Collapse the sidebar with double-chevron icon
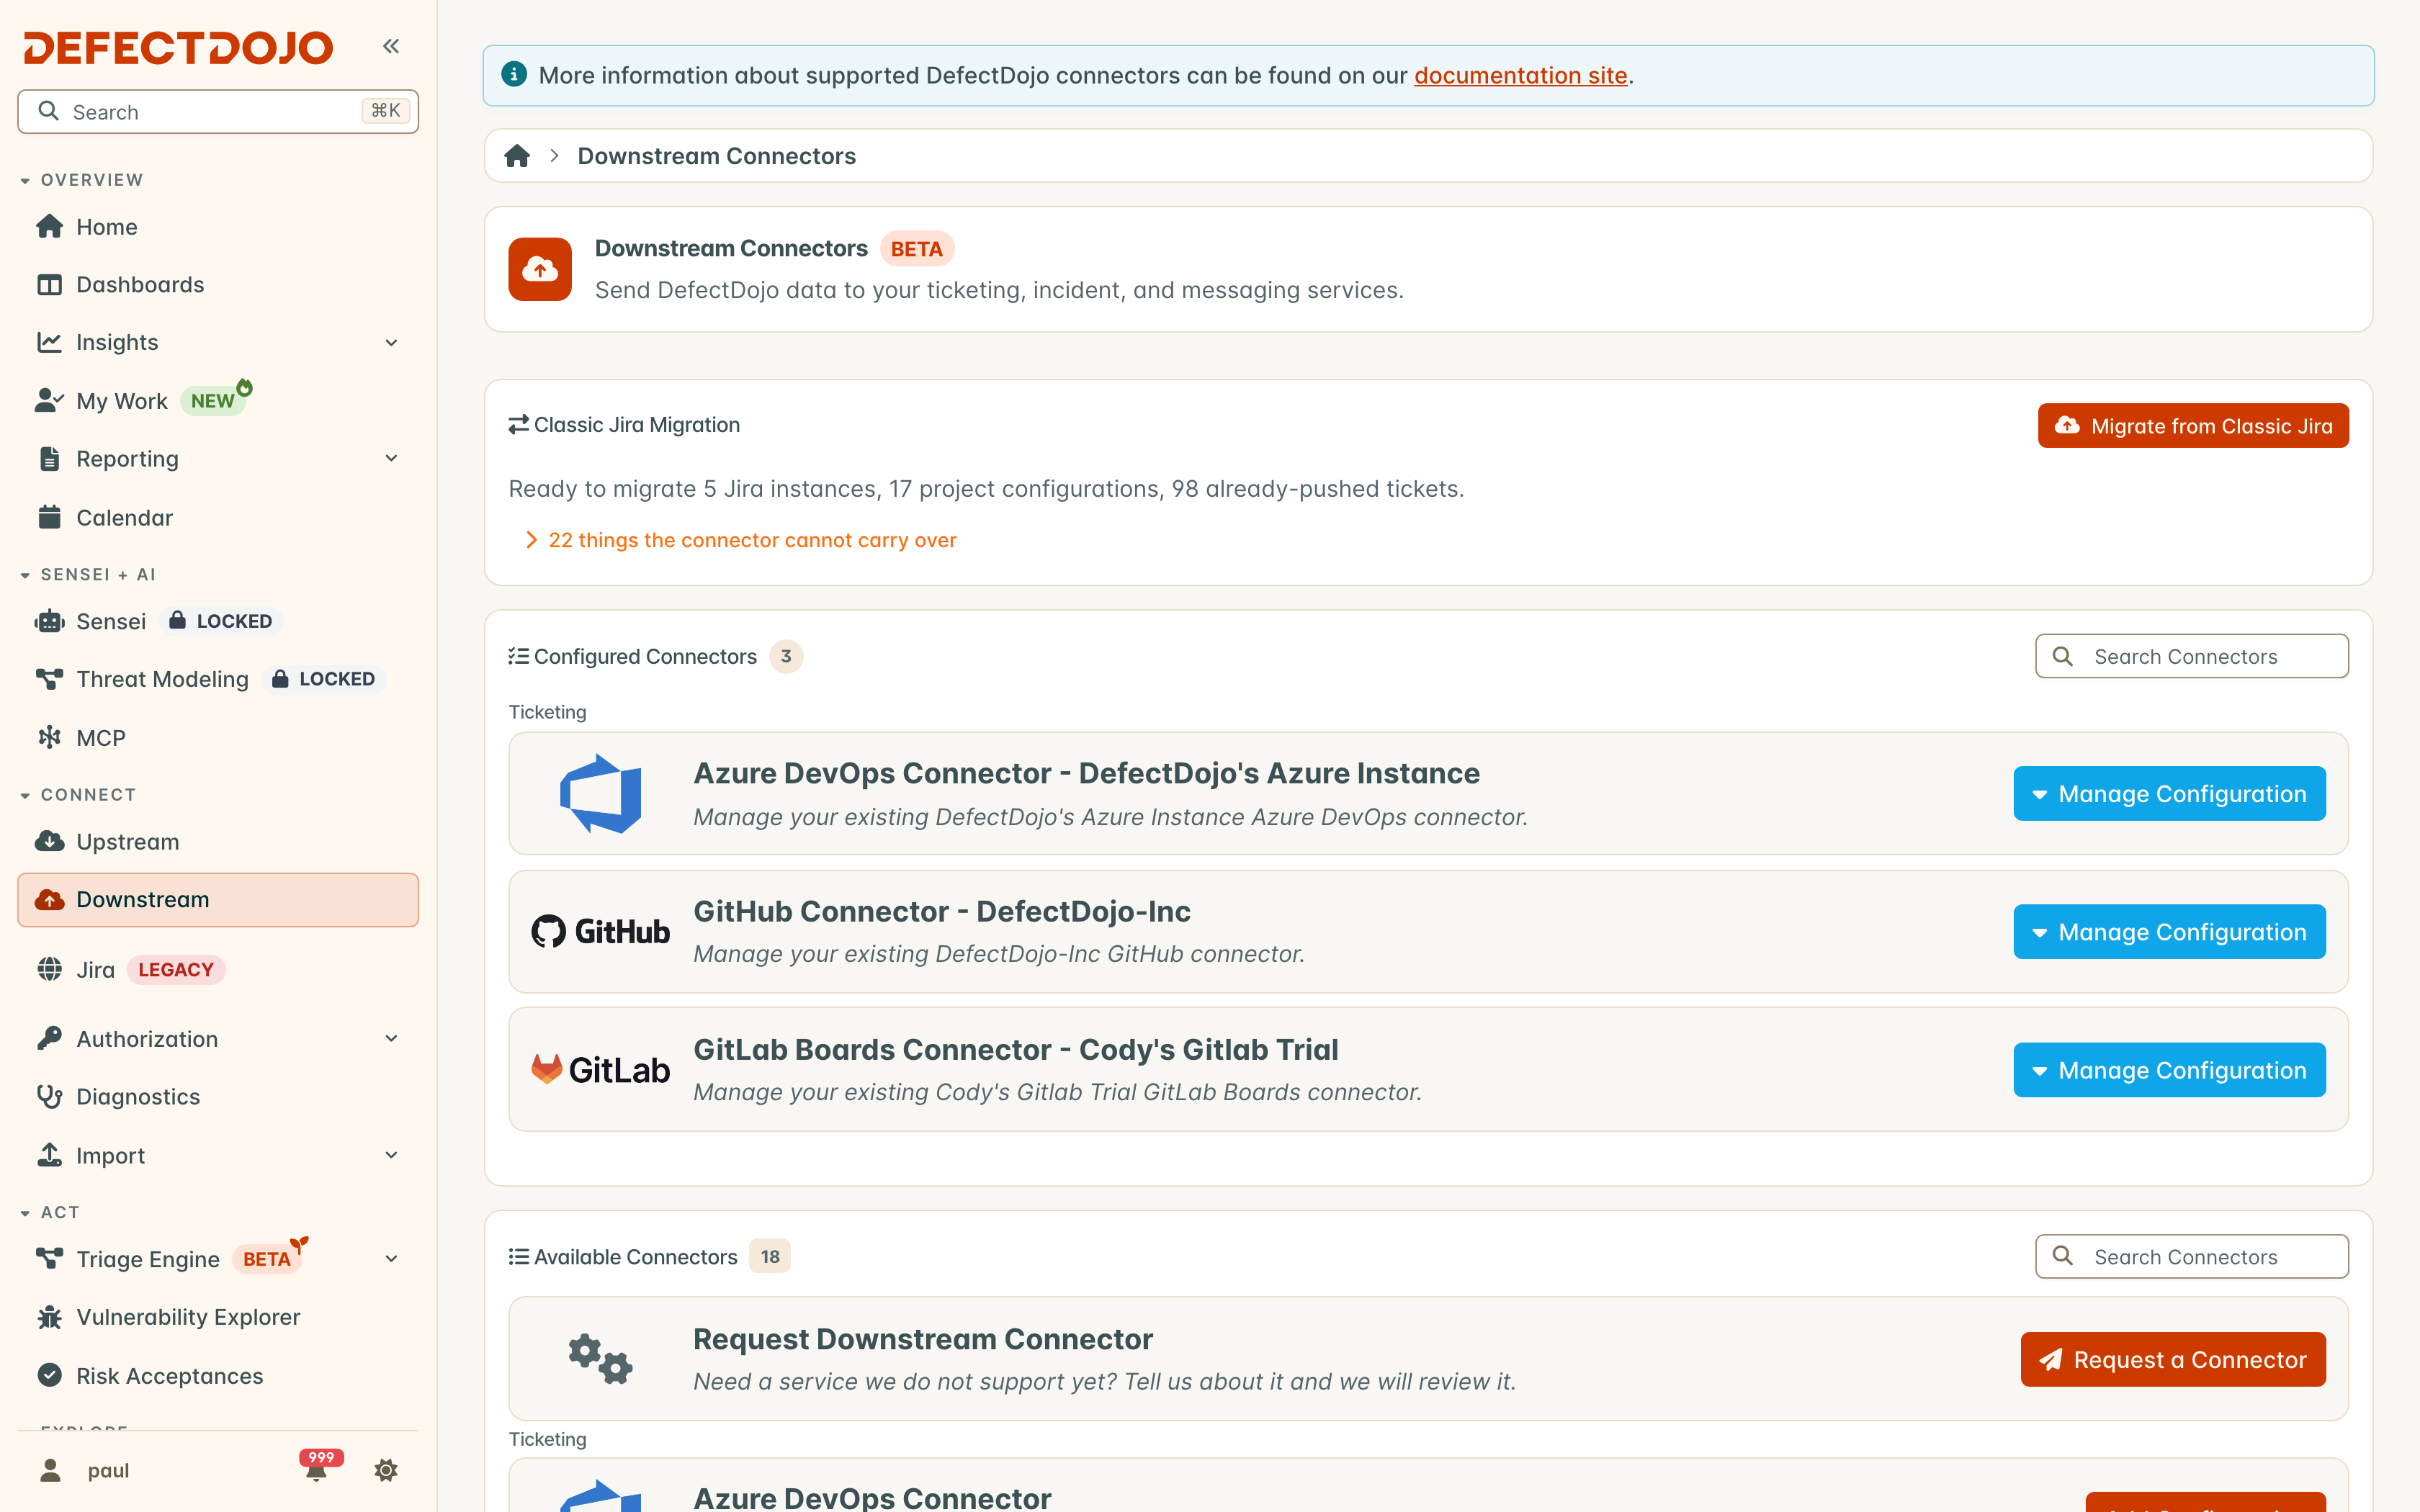This screenshot has height=1512, width=2420. point(391,46)
